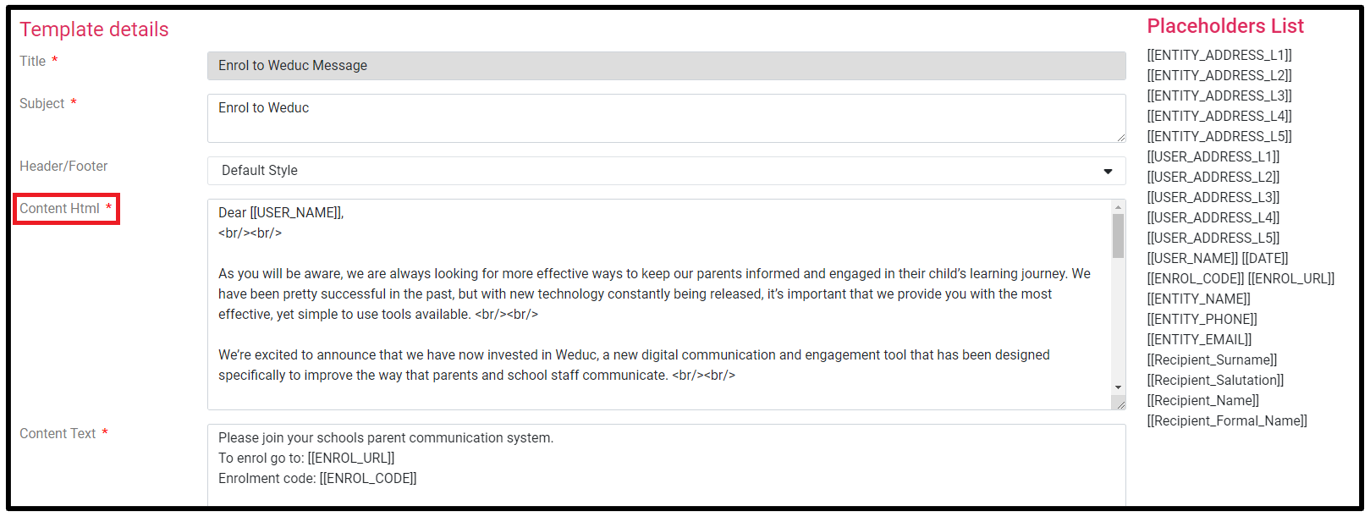This screenshot has width=1367, height=515.
Task: Click the [[ENTITY_NAME]] placeholder
Action: 1198,299
